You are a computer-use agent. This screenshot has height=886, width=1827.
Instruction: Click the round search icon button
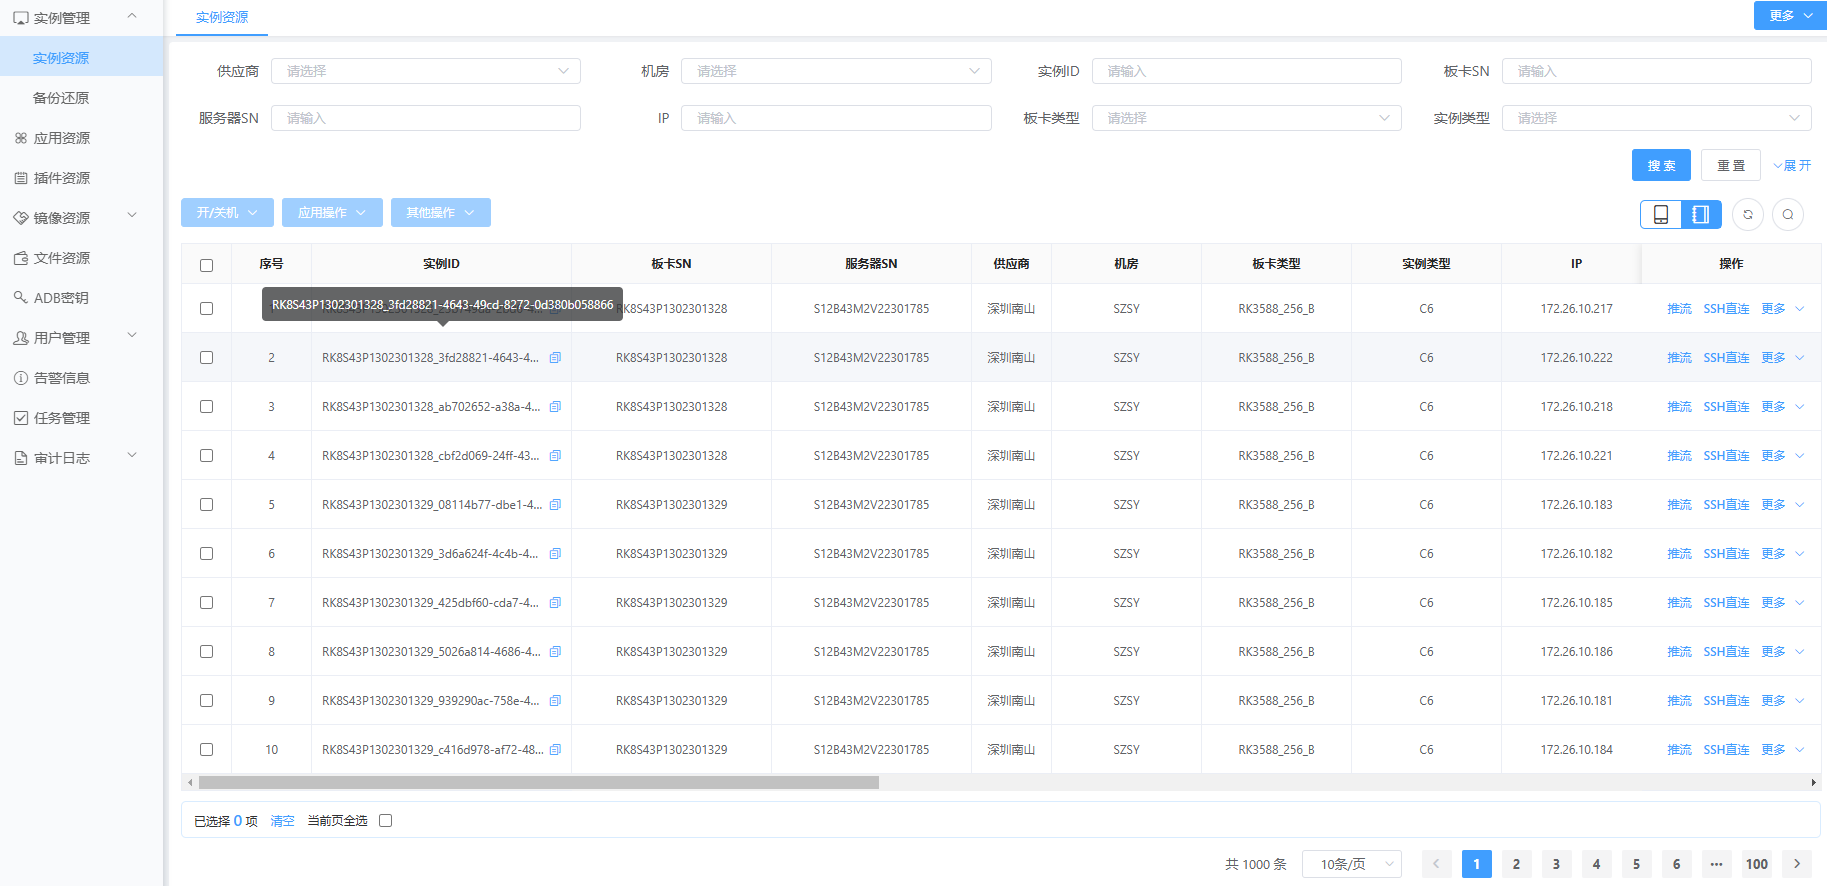(x=1788, y=214)
